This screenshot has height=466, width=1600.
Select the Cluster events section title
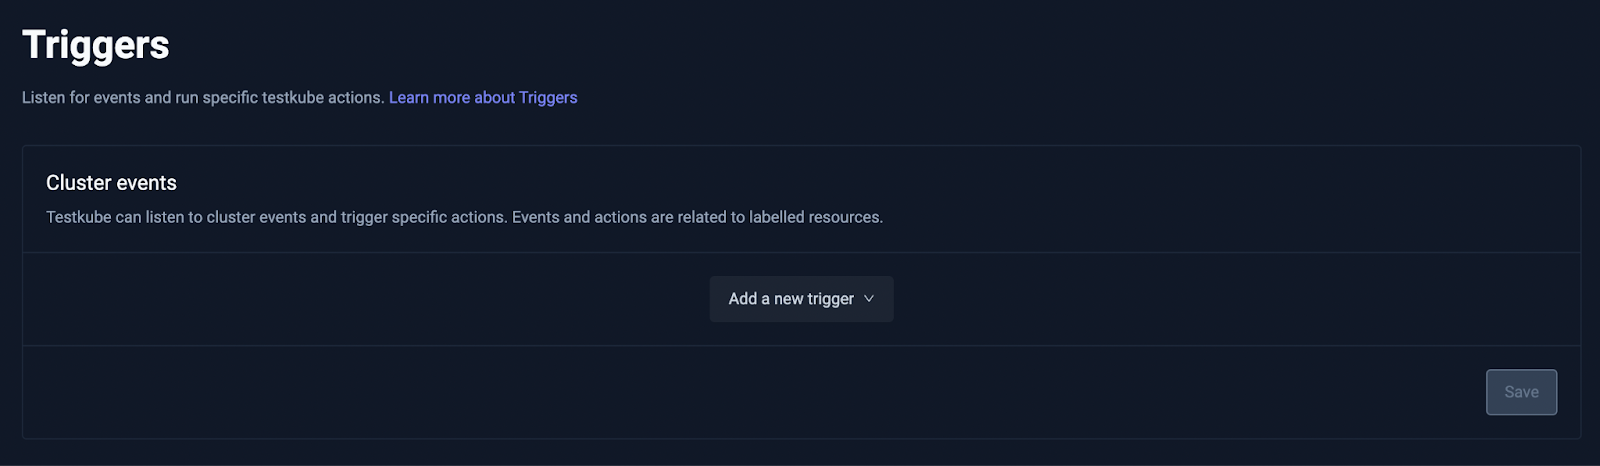(111, 183)
